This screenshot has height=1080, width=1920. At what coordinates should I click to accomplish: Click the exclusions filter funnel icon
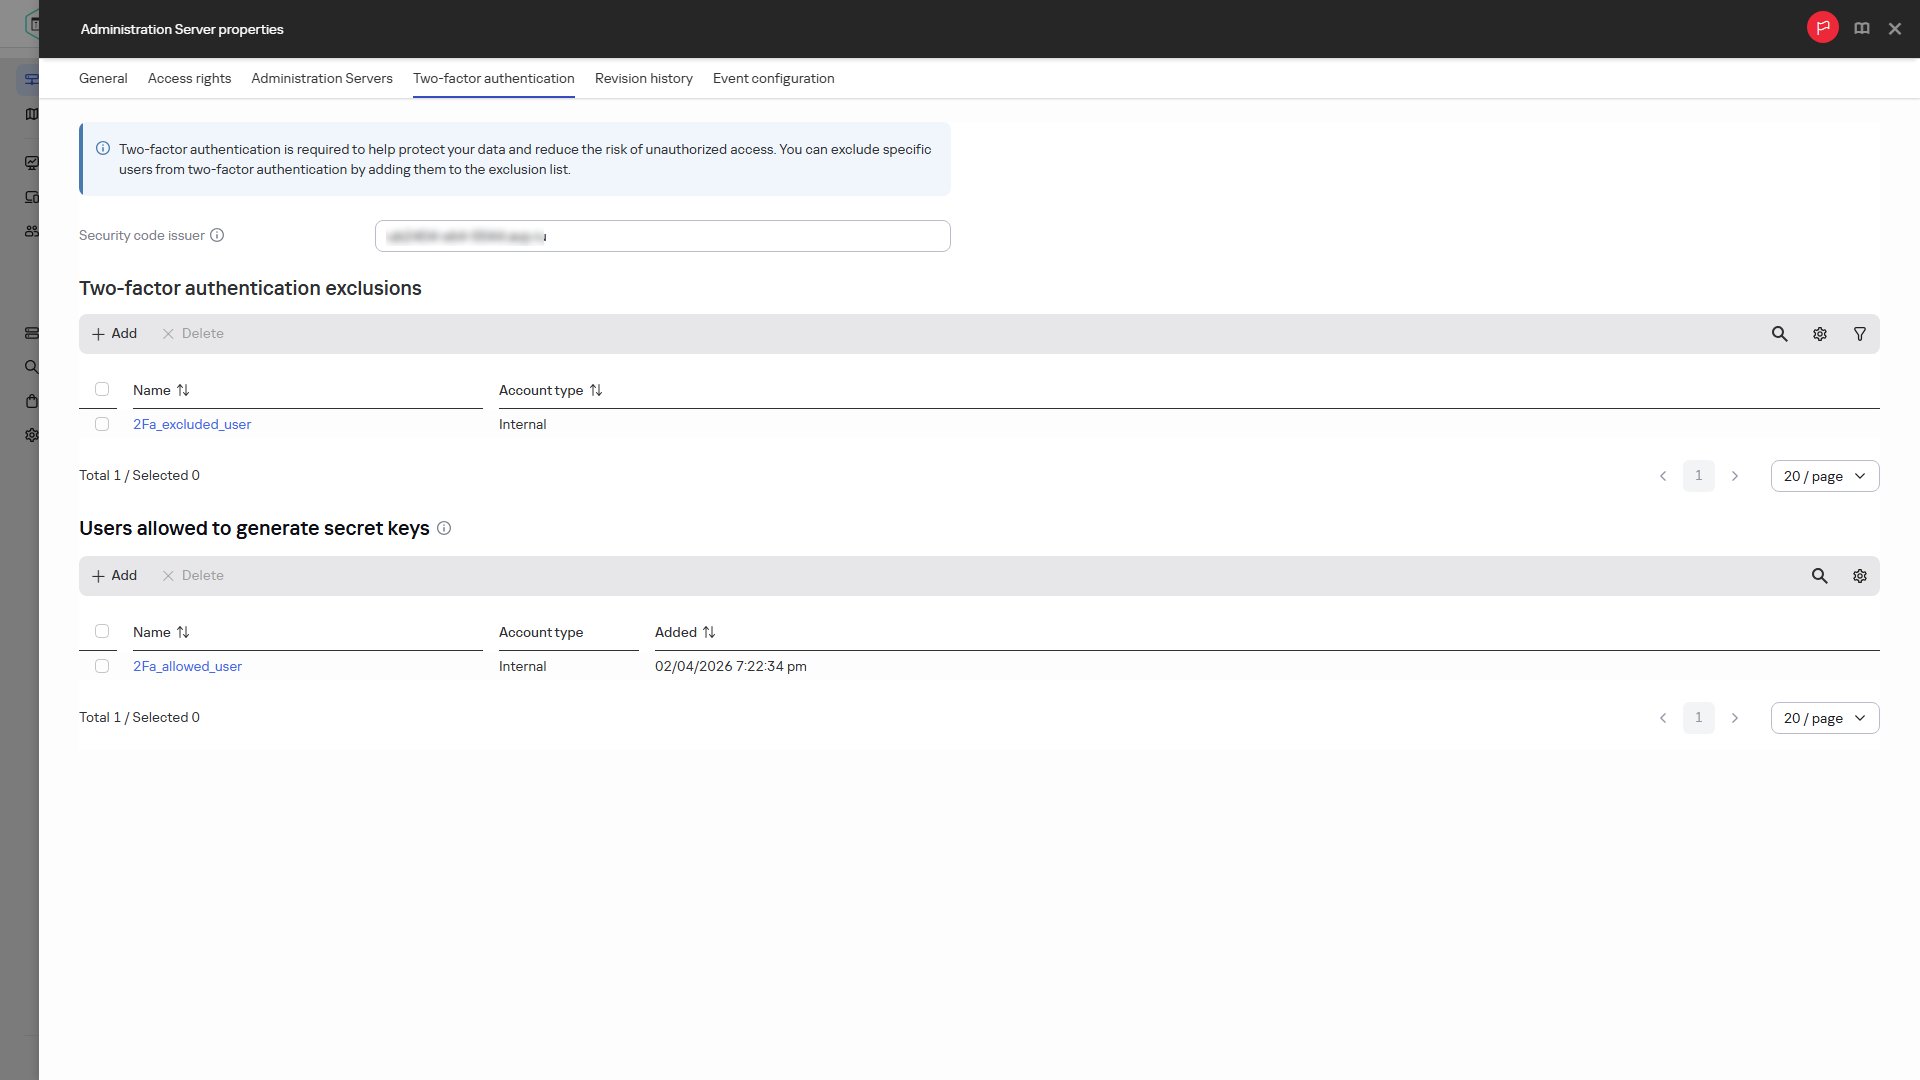coord(1859,334)
